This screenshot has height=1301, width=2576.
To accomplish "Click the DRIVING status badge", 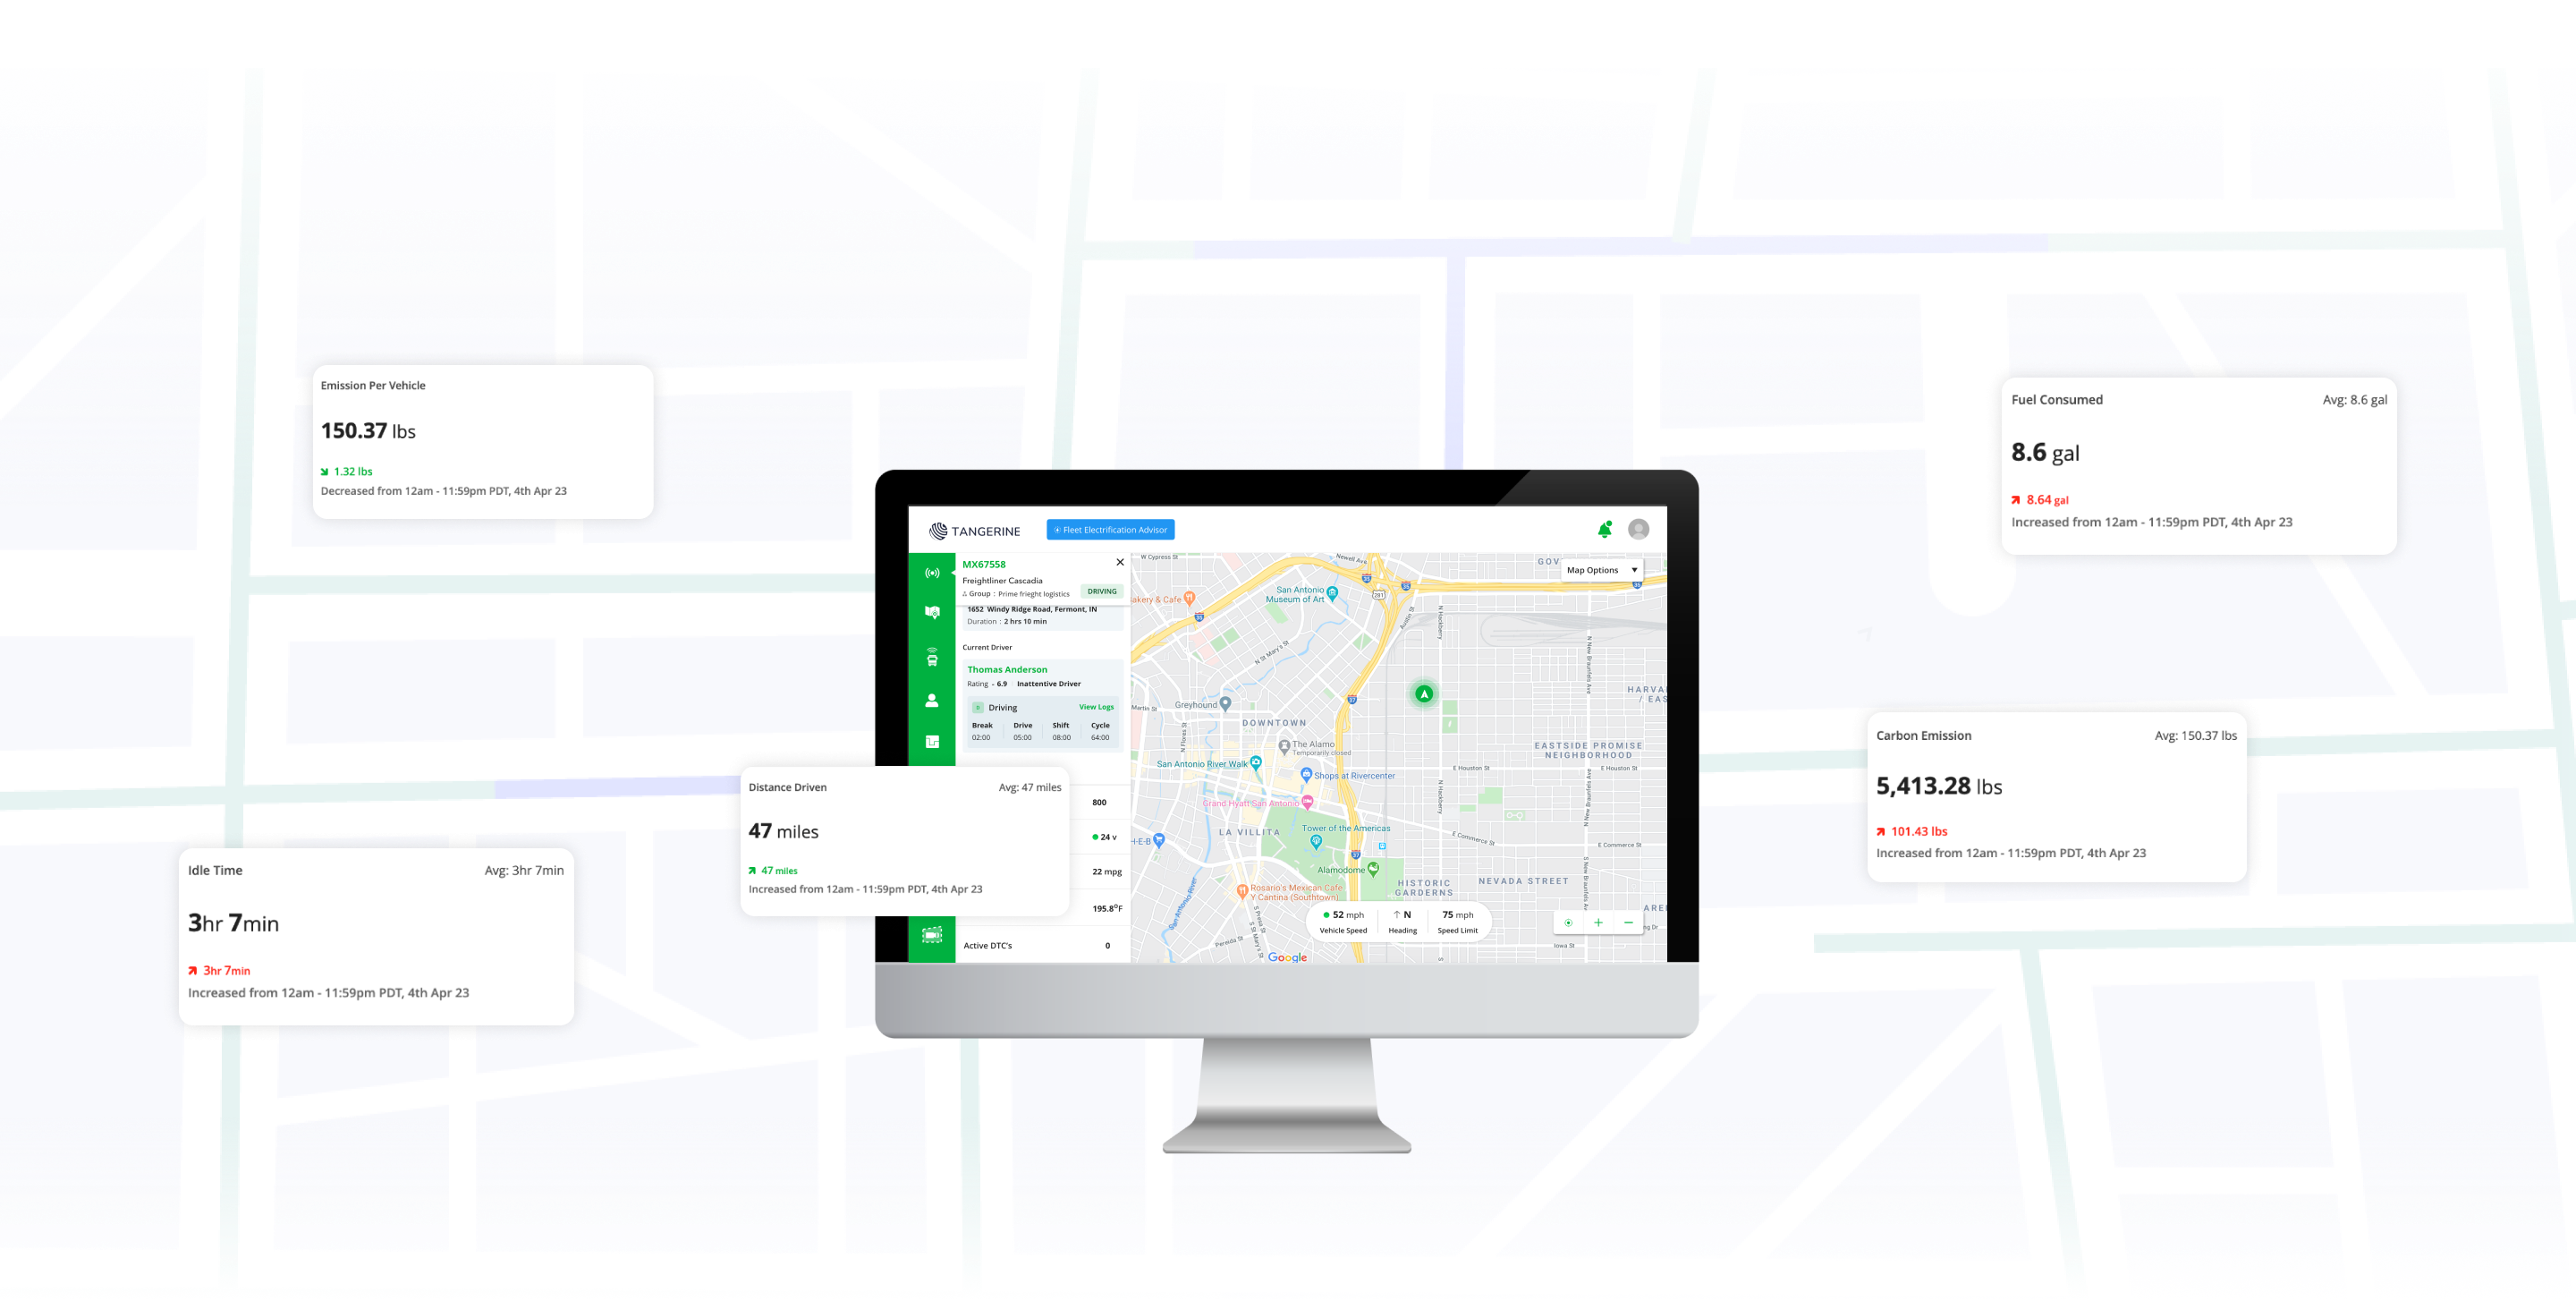I will 1102,591.
